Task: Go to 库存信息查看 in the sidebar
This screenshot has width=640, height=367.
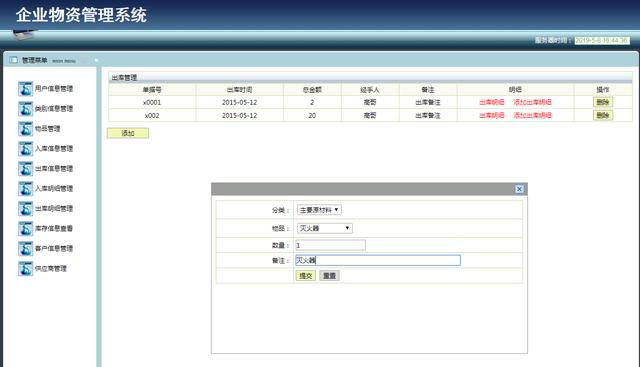Action: pyautogui.click(x=54, y=229)
